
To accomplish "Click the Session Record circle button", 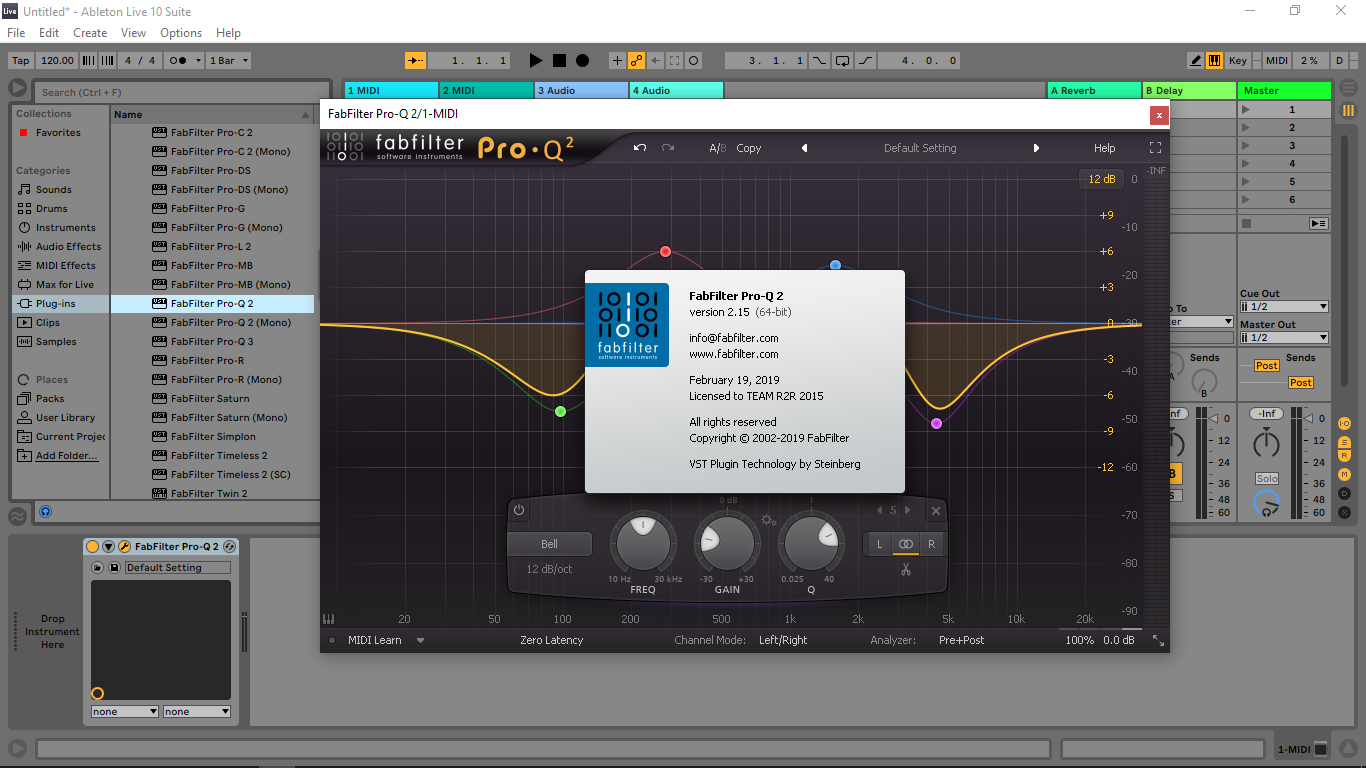I will (x=694, y=61).
